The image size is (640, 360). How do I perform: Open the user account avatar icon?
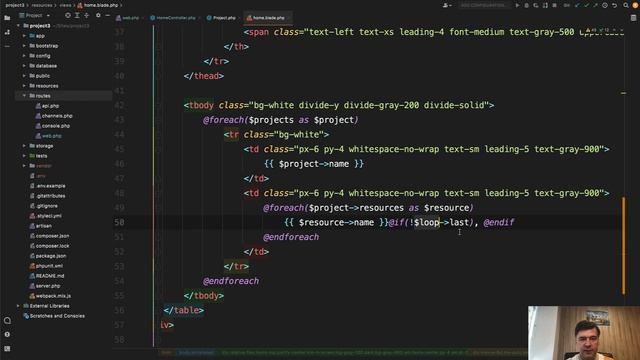click(636, 5)
